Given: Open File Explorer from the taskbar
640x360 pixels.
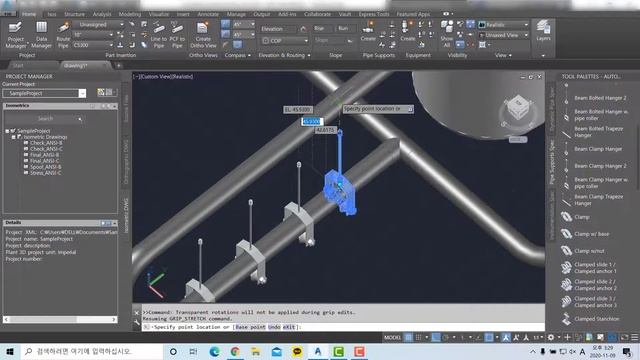Looking at the screenshot, I should point(256,351).
